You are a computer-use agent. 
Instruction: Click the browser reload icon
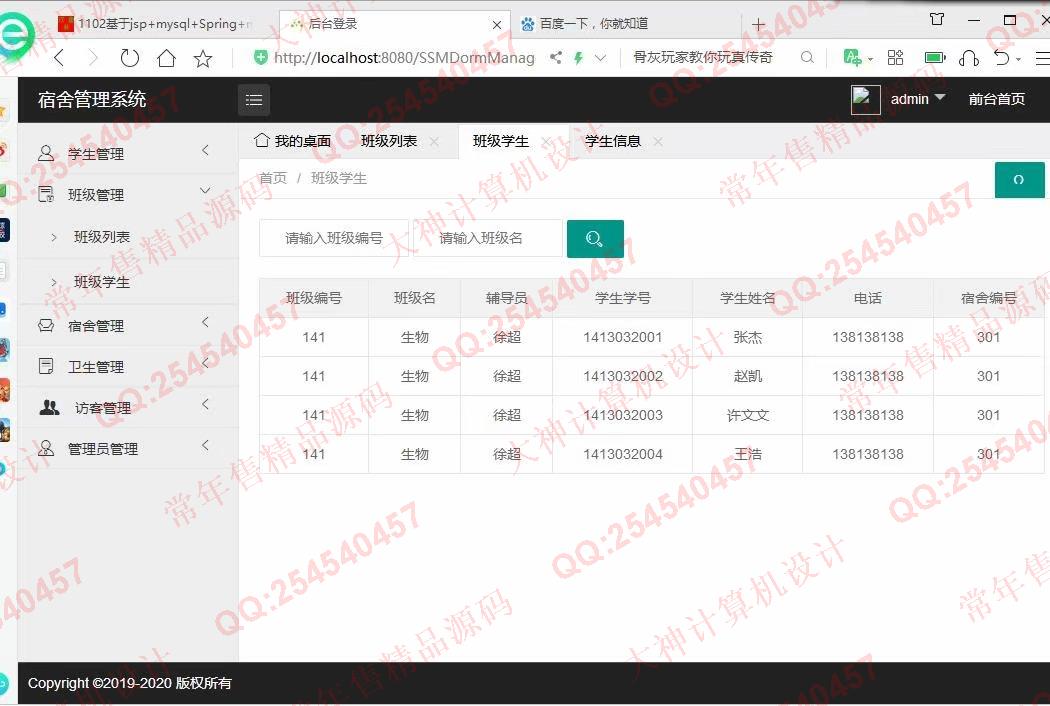pyautogui.click(x=129, y=58)
